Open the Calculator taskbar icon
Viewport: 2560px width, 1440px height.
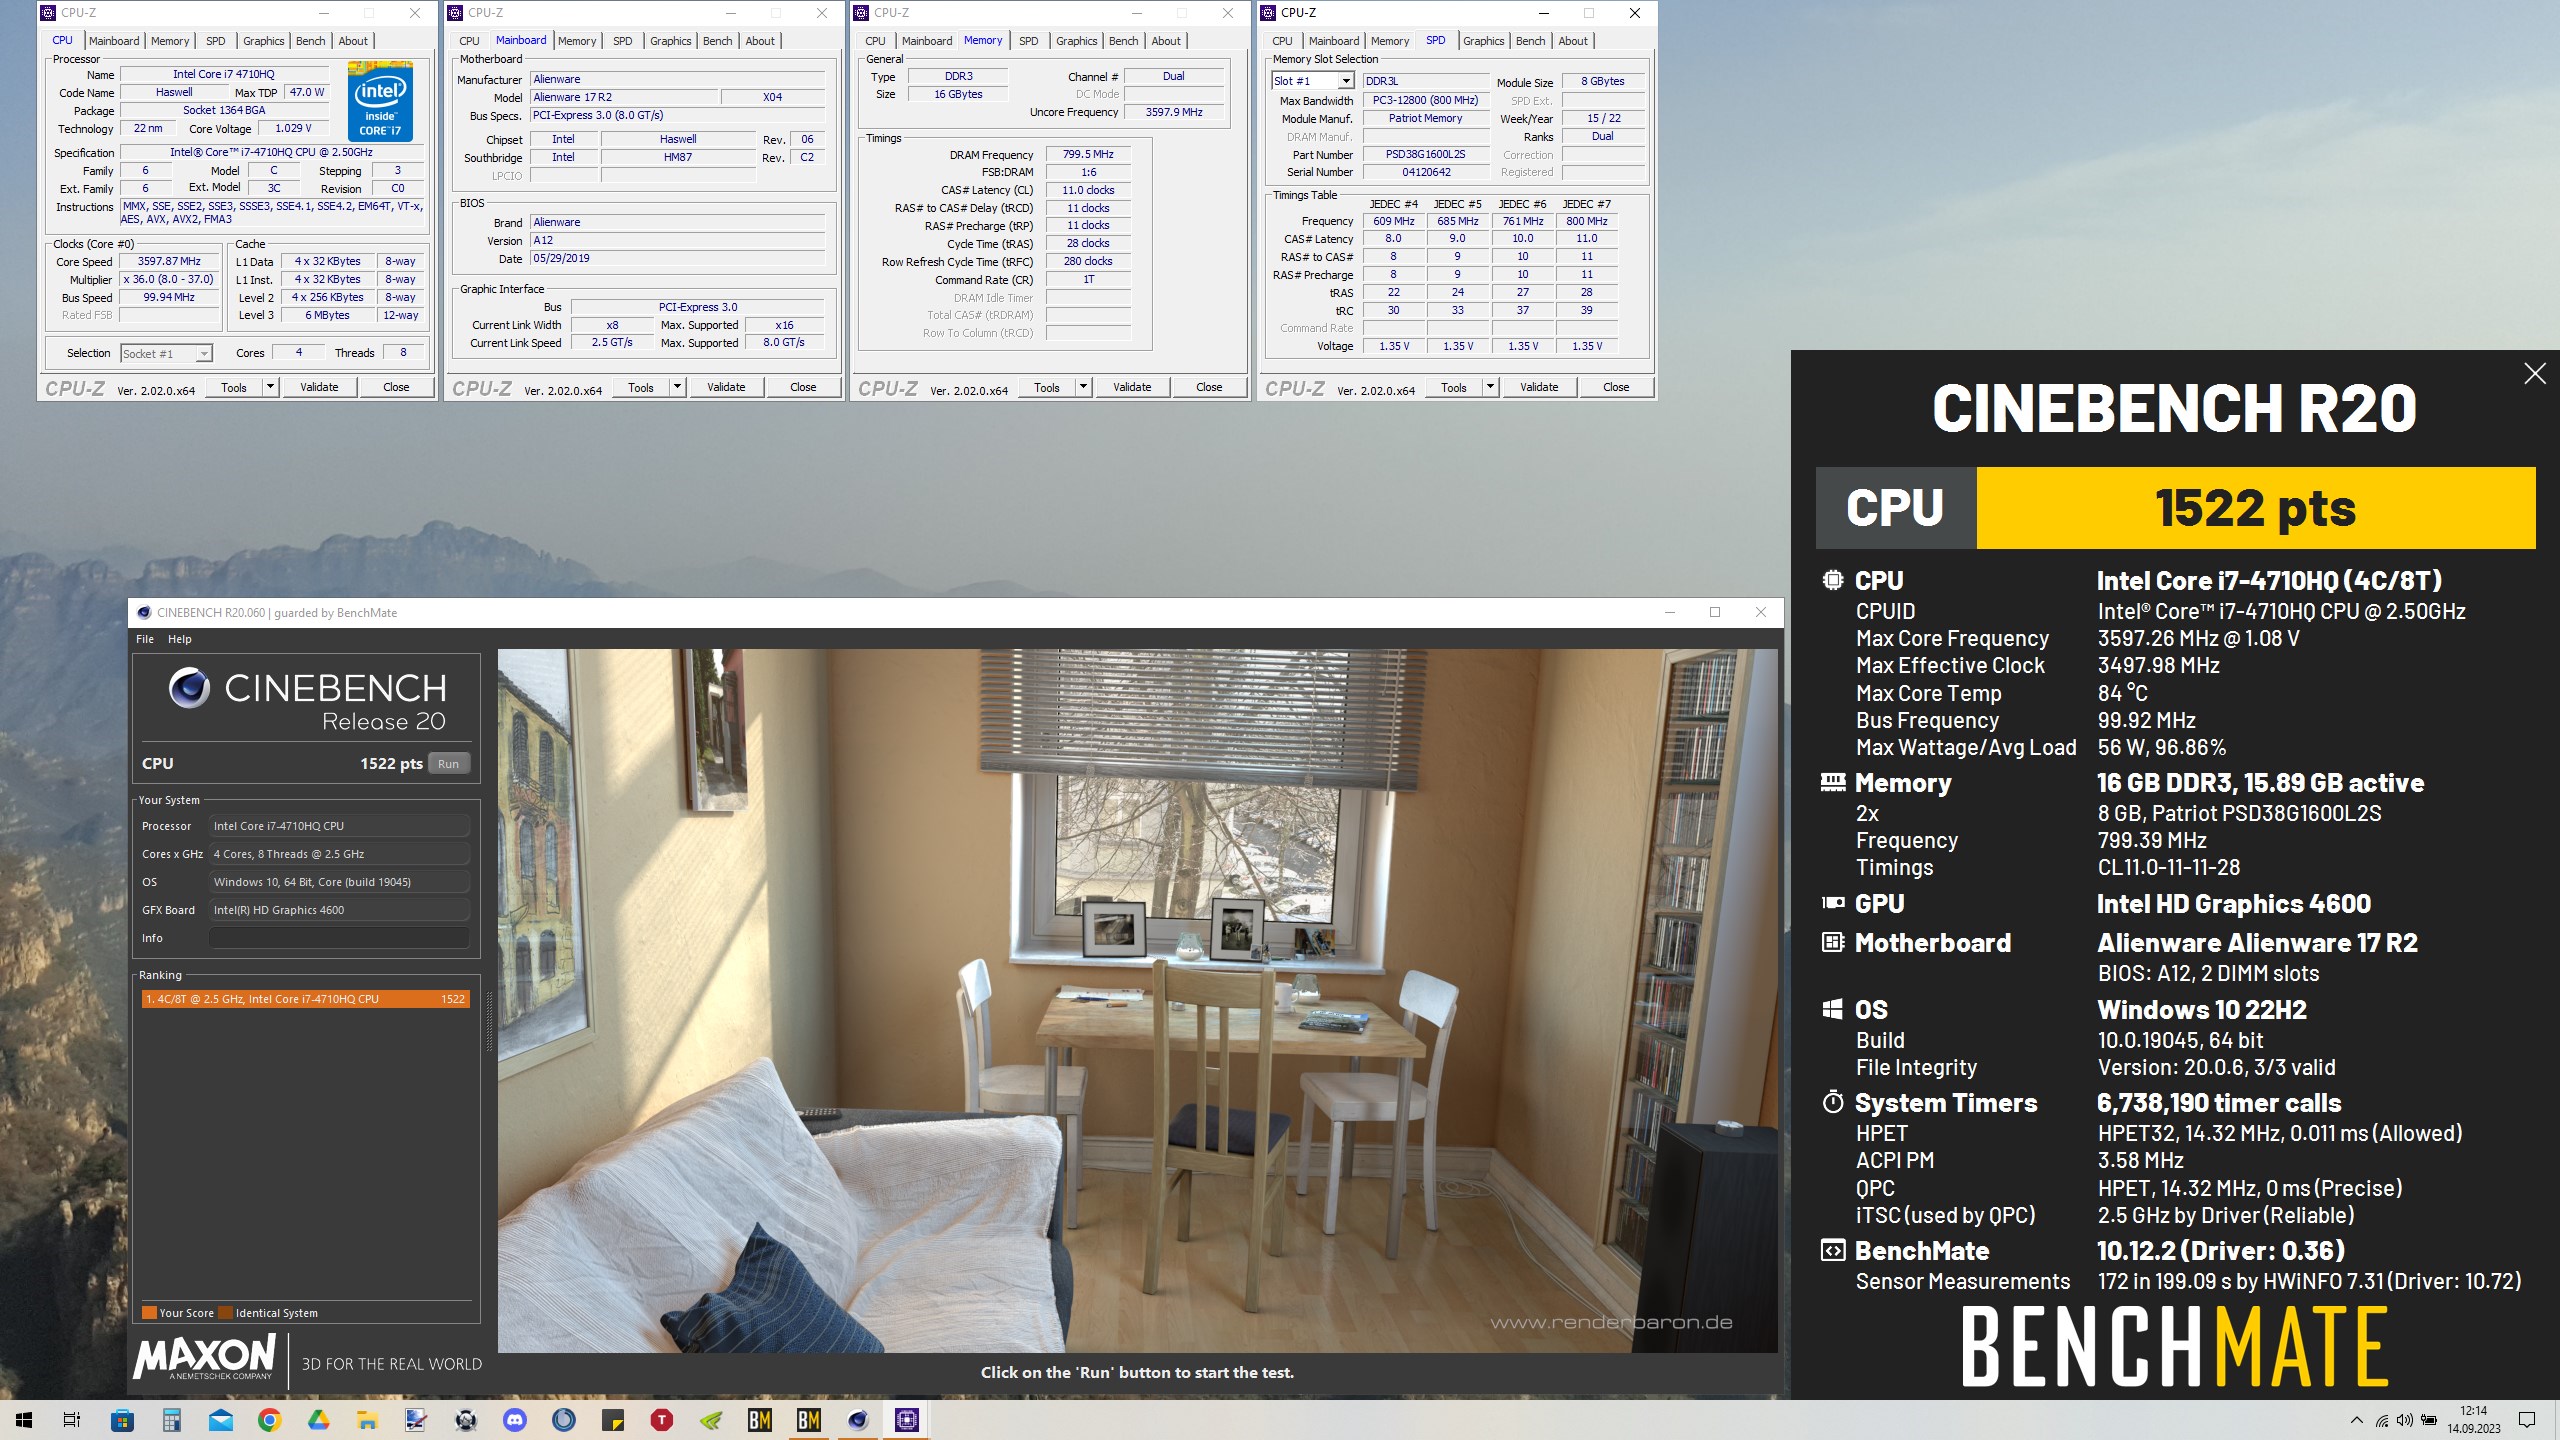tap(171, 1420)
